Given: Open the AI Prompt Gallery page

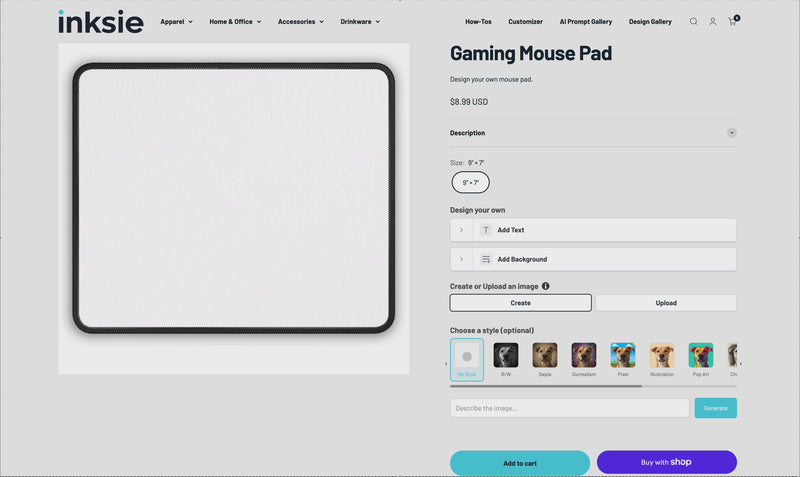Looking at the screenshot, I should pyautogui.click(x=586, y=21).
